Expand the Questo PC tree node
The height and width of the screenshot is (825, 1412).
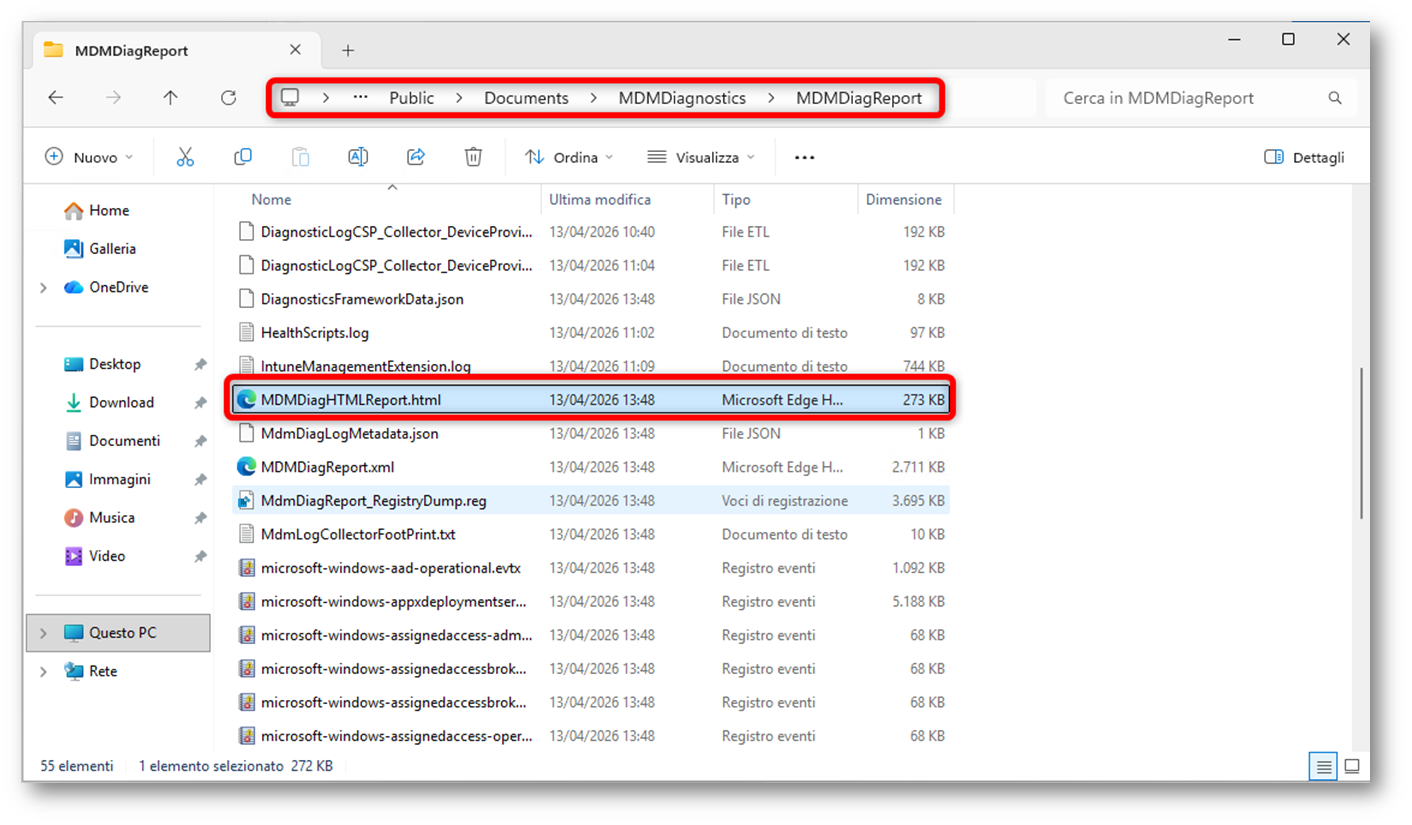(x=43, y=633)
